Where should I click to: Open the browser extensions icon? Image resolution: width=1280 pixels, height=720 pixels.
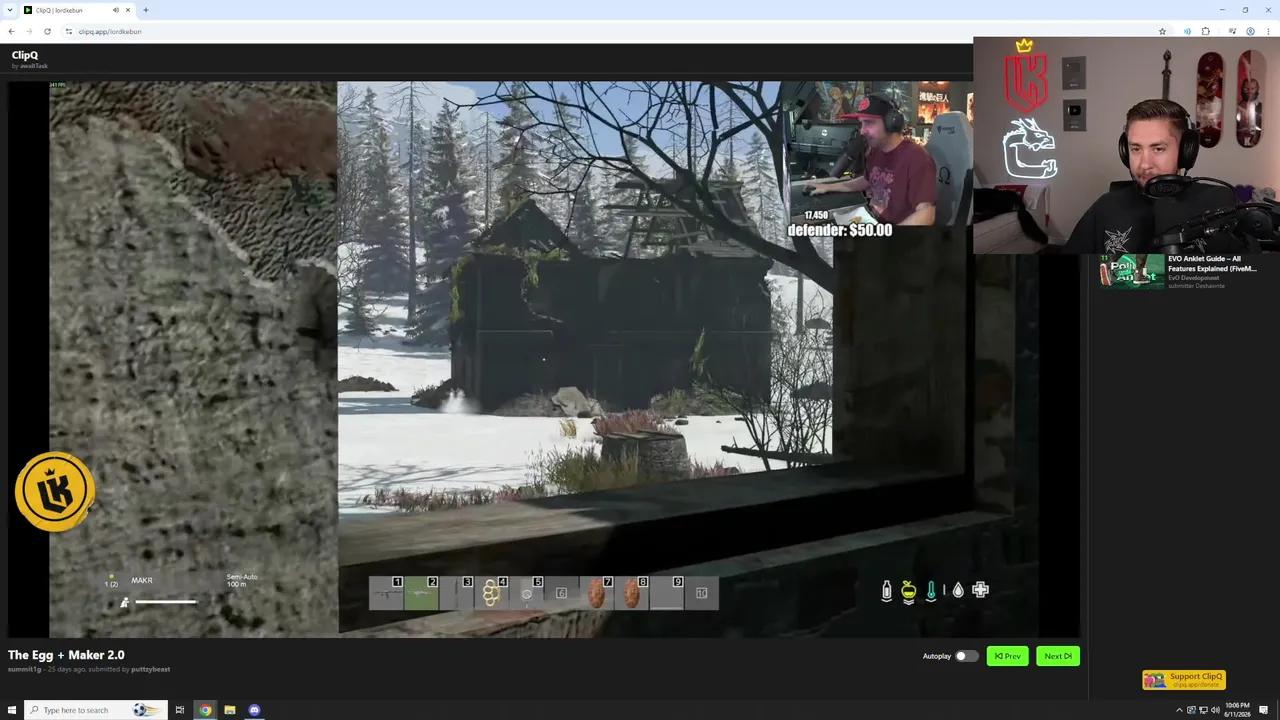(1205, 31)
